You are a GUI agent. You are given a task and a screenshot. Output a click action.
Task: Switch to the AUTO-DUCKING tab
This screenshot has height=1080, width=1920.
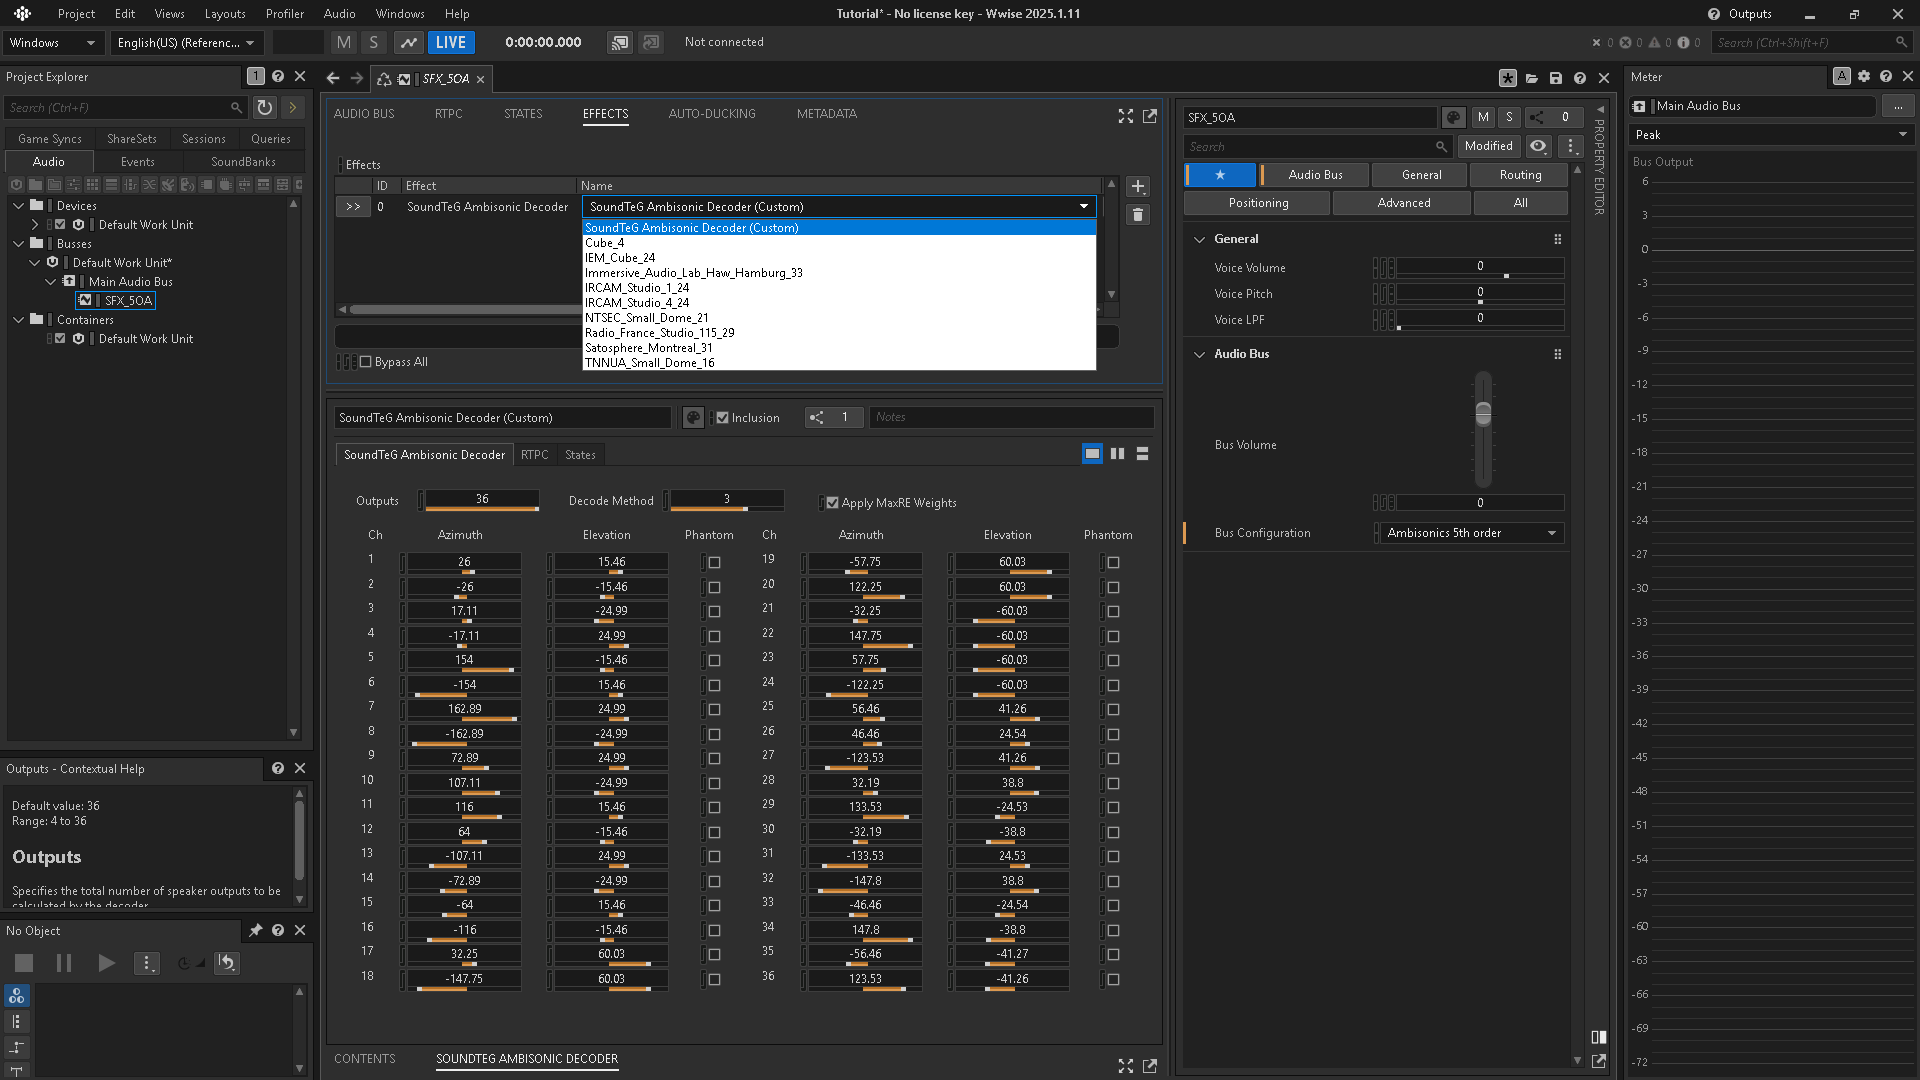pos(712,114)
